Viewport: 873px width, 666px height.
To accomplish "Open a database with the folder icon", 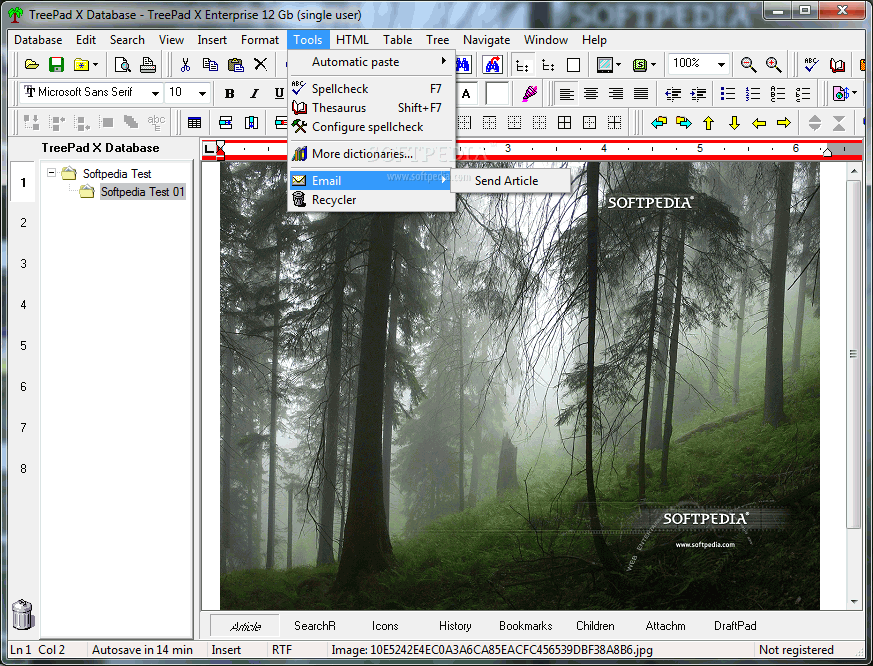I will point(32,65).
